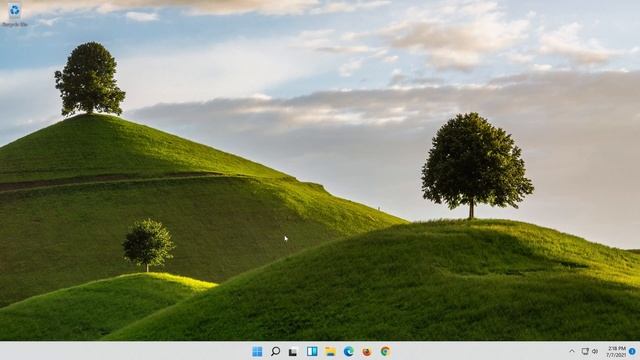Launch Firefox from the taskbar
640x360 pixels.
(x=367, y=351)
